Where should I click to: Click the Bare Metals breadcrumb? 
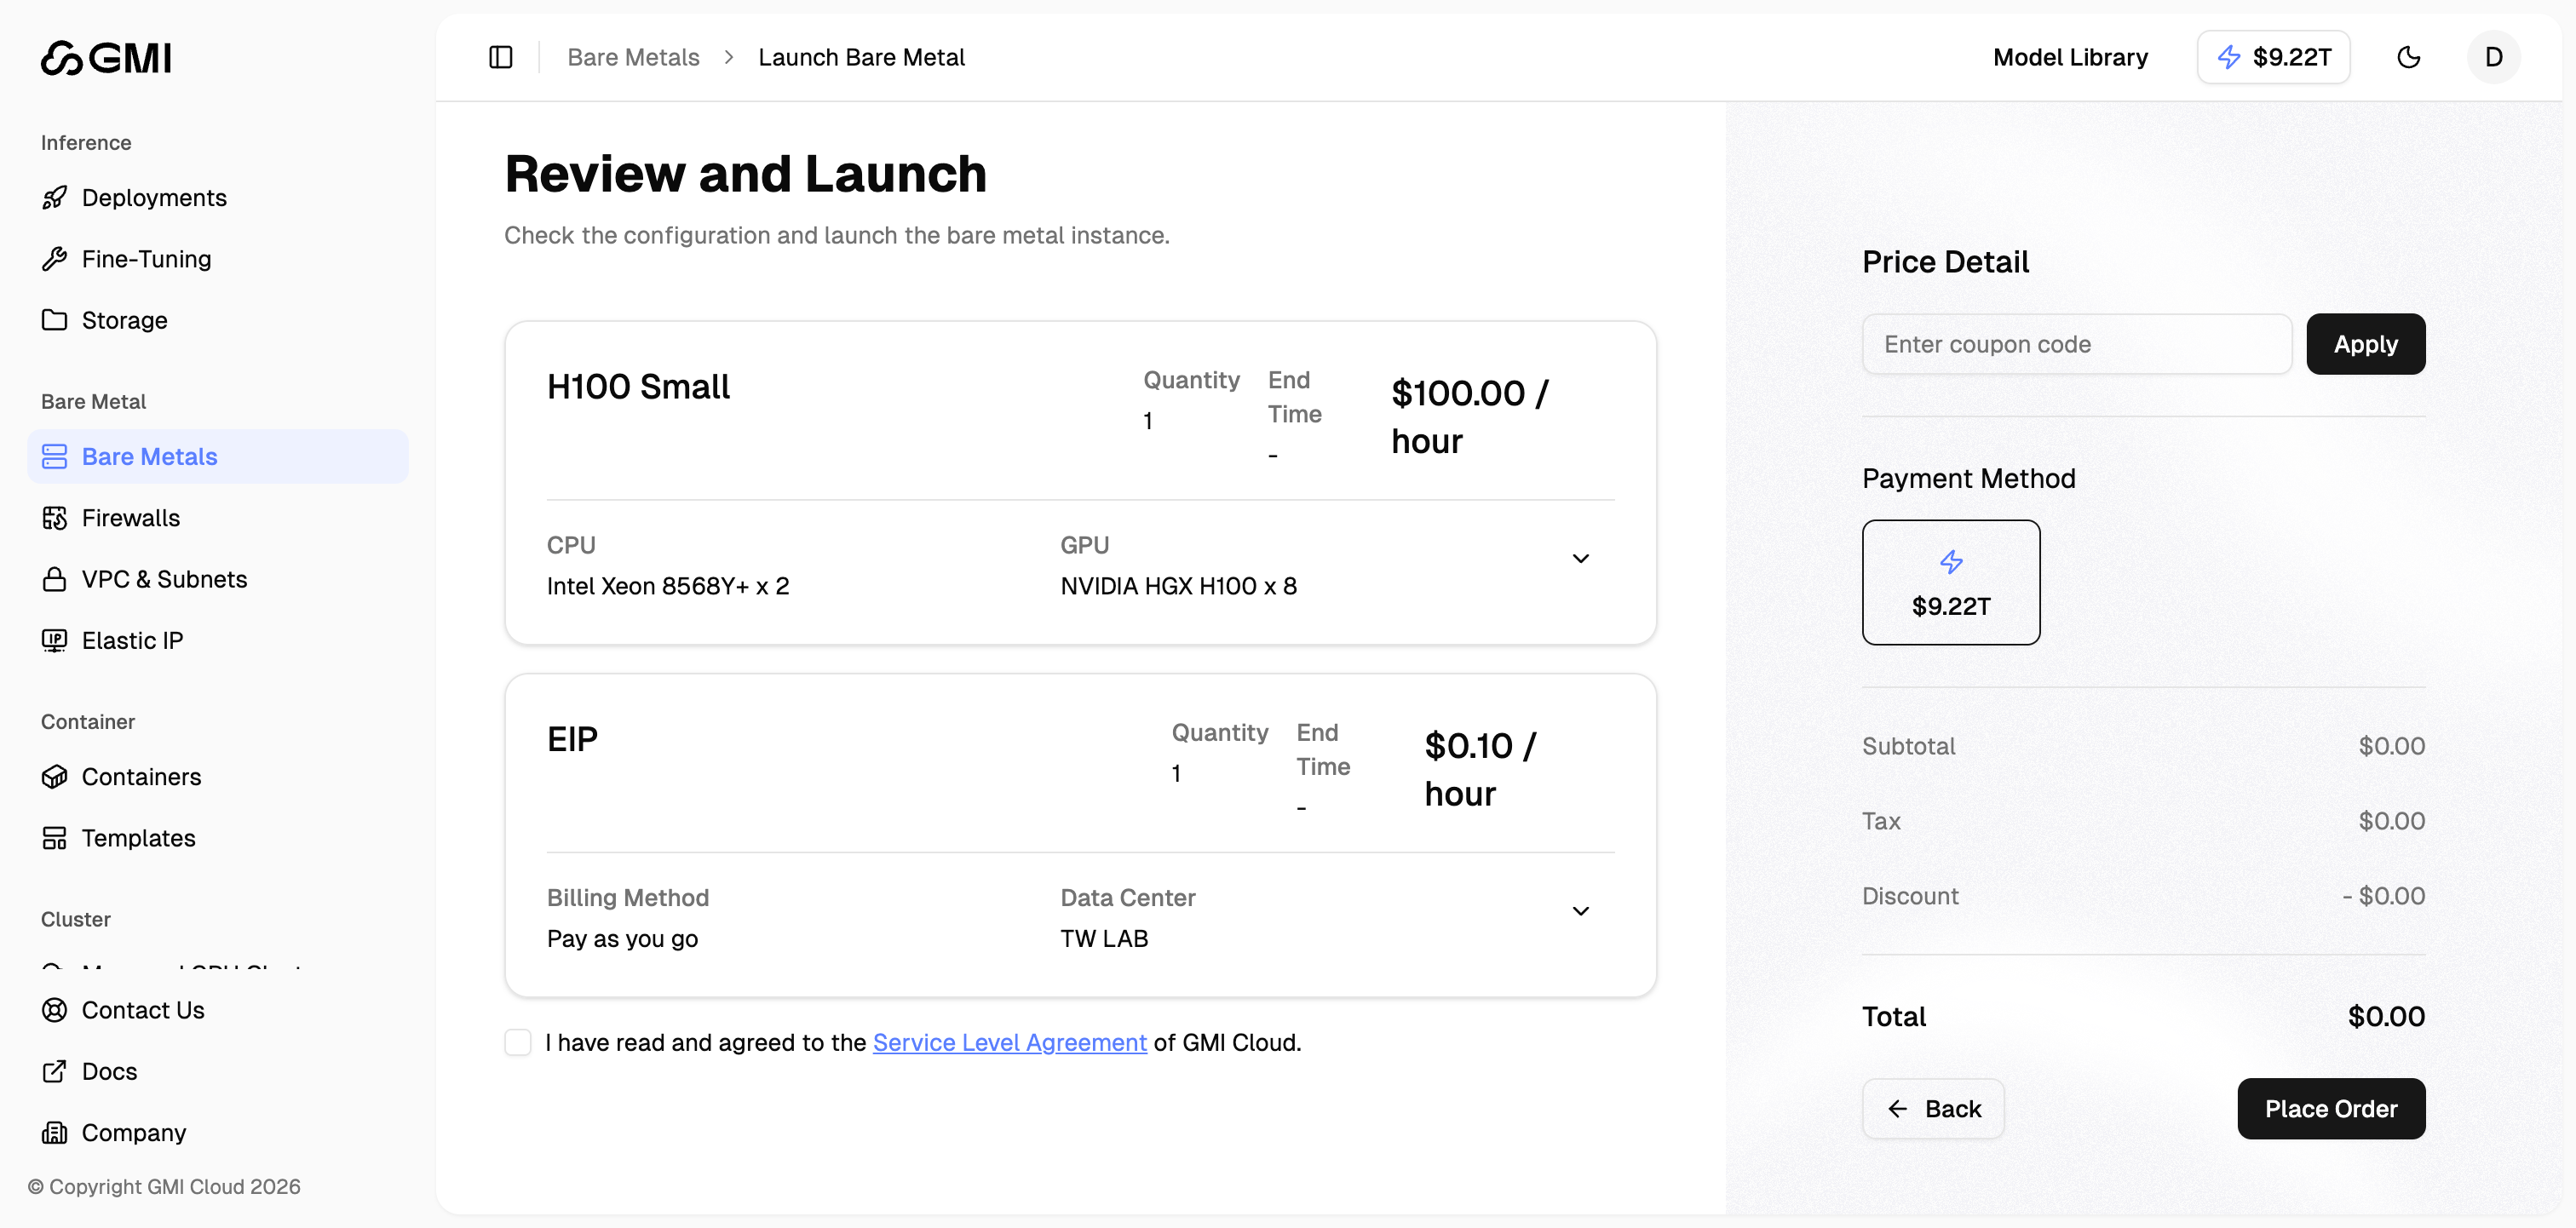click(632, 57)
